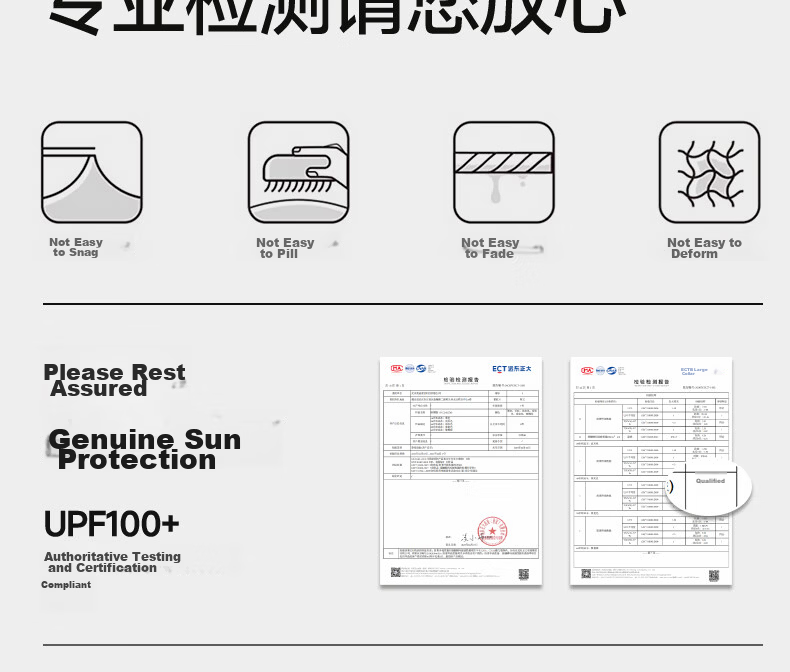Click the 'Not Easy to Fade' label

(x=490, y=248)
